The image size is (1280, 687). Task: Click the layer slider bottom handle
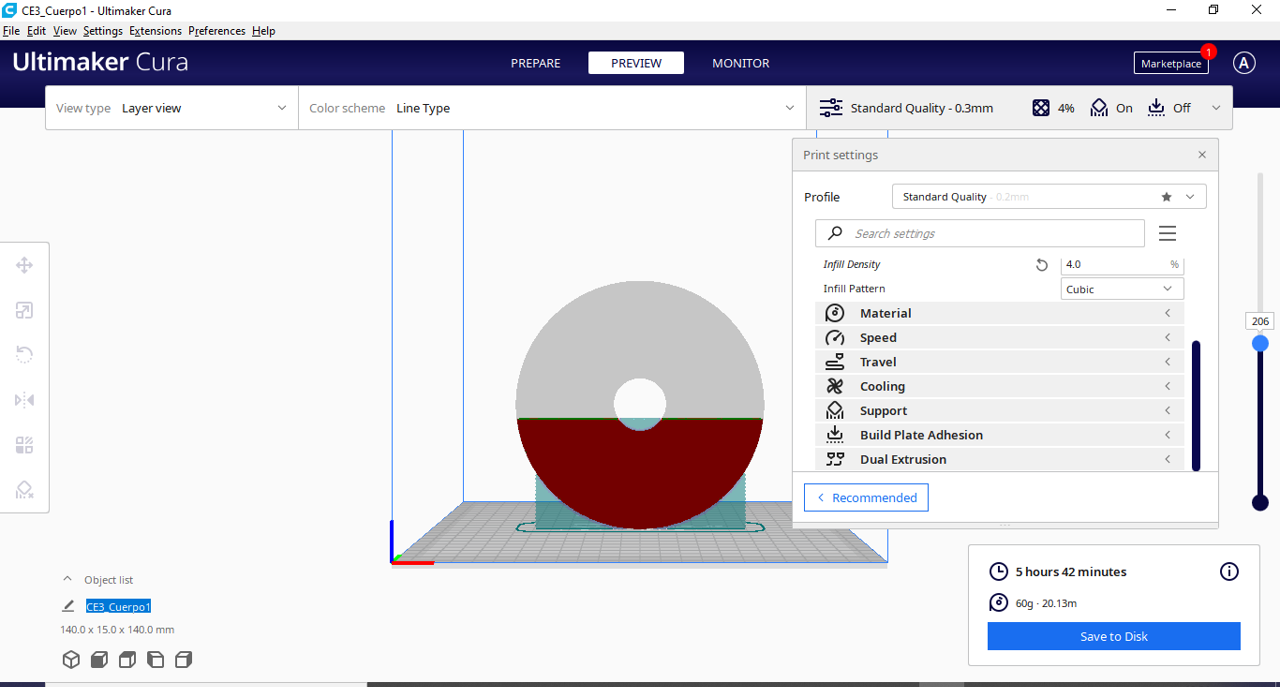click(1260, 503)
